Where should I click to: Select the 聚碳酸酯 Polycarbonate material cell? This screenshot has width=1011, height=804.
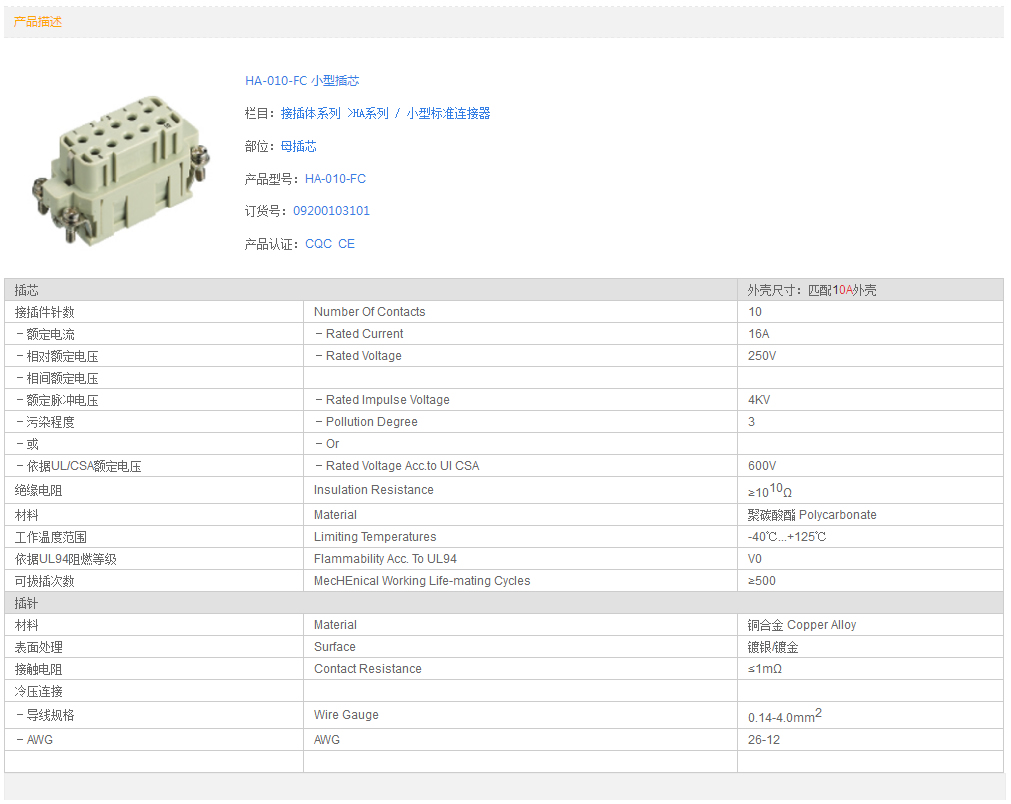(x=812, y=515)
